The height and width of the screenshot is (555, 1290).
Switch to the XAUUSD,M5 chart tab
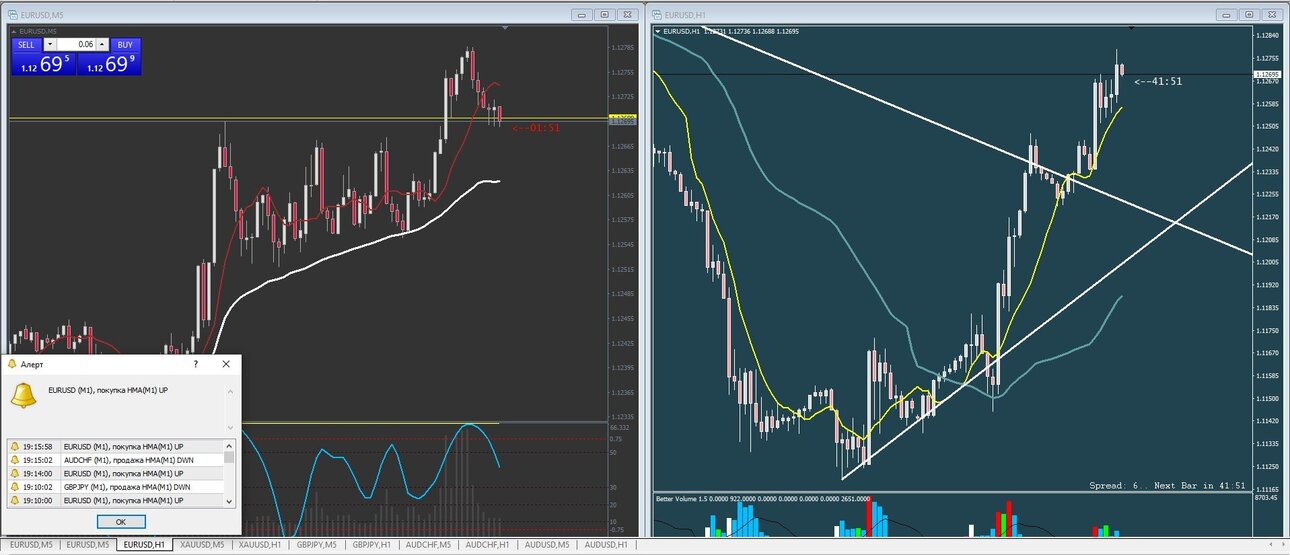202,545
